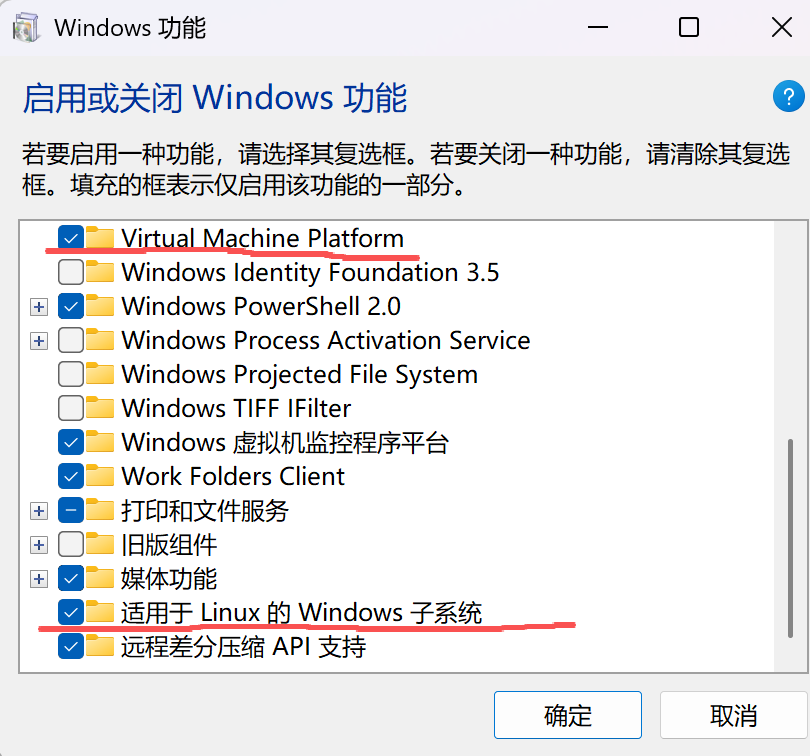Expand the Windows PowerShell 2.0 node
Image resolution: width=810 pixels, height=756 pixels.
point(39,306)
